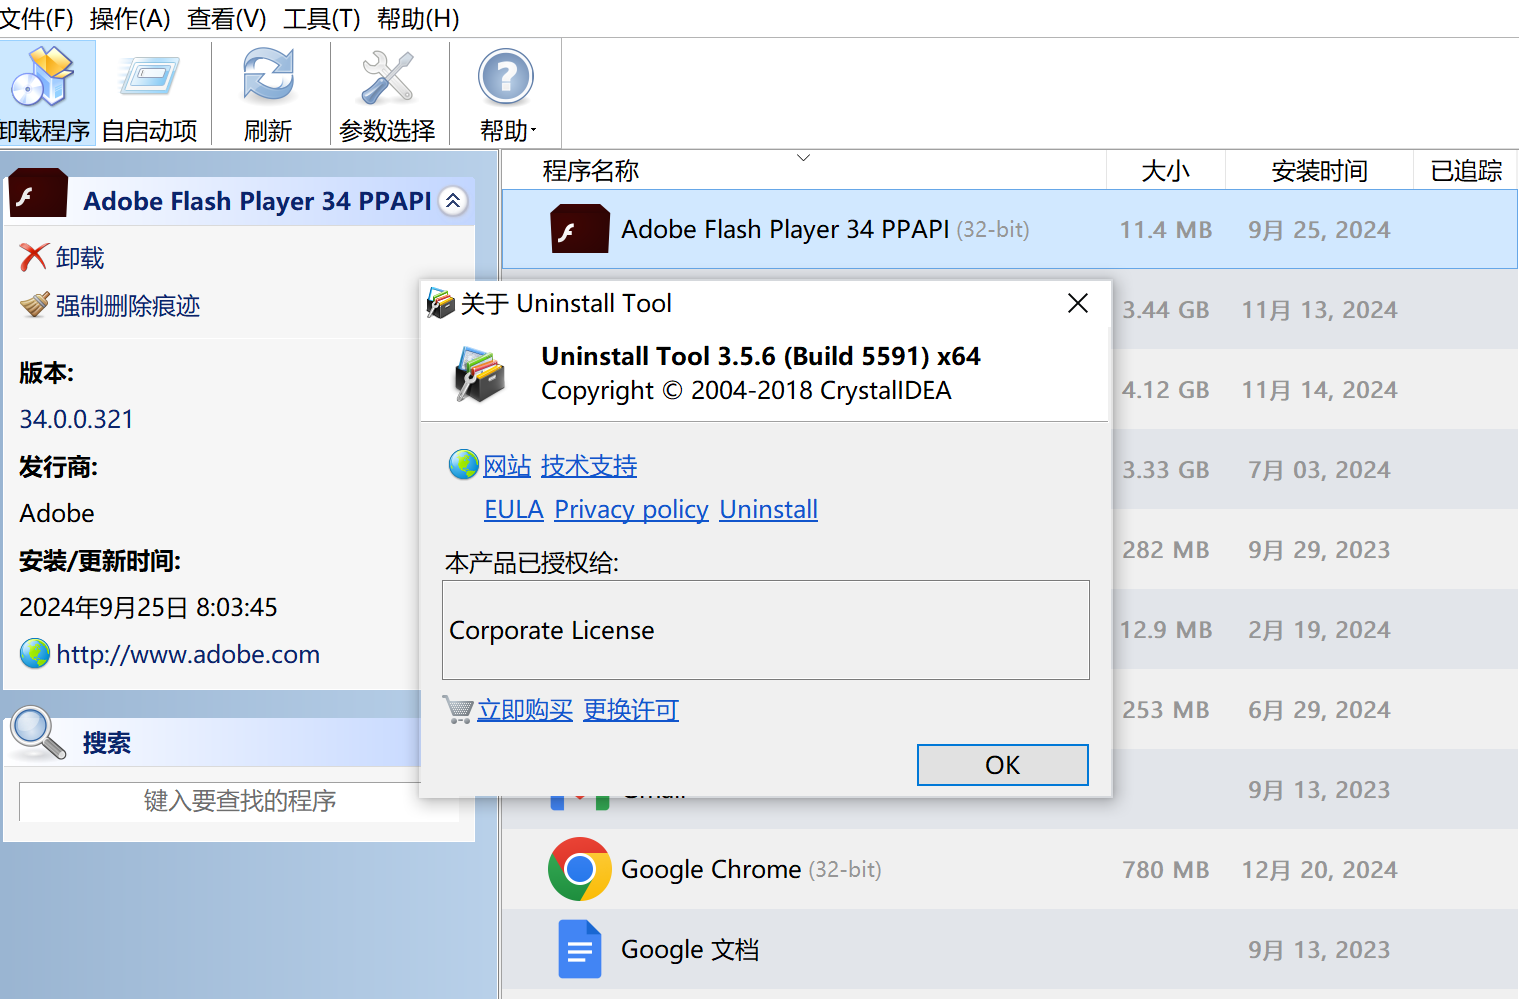
Task: Click the 更换许可 change license link
Action: [631, 710]
